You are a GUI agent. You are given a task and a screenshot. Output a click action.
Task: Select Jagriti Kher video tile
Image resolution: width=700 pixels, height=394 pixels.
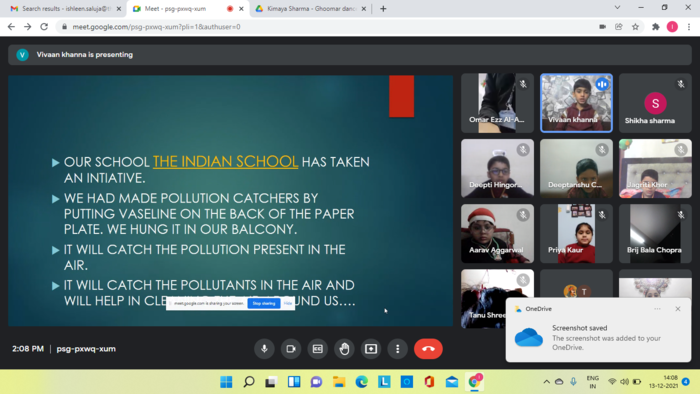click(655, 168)
